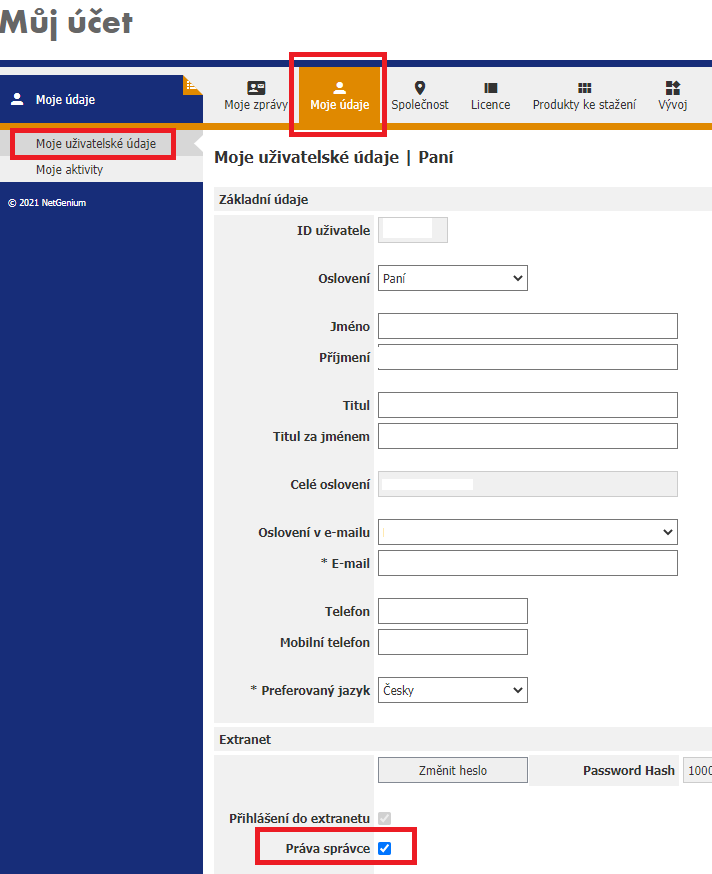Go to the Vývoj tab
Image resolution: width=712 pixels, height=874 pixels.
coord(672,96)
